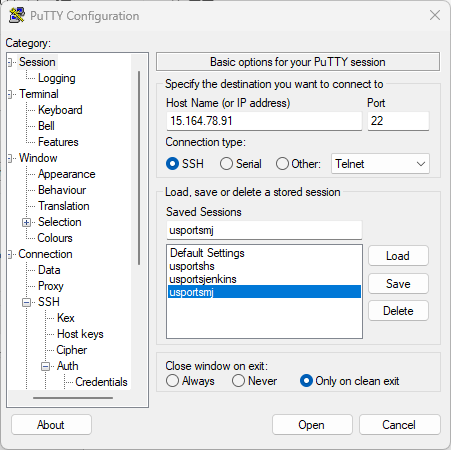Collapse the Auth tree node
The image size is (451, 450).
(45, 366)
